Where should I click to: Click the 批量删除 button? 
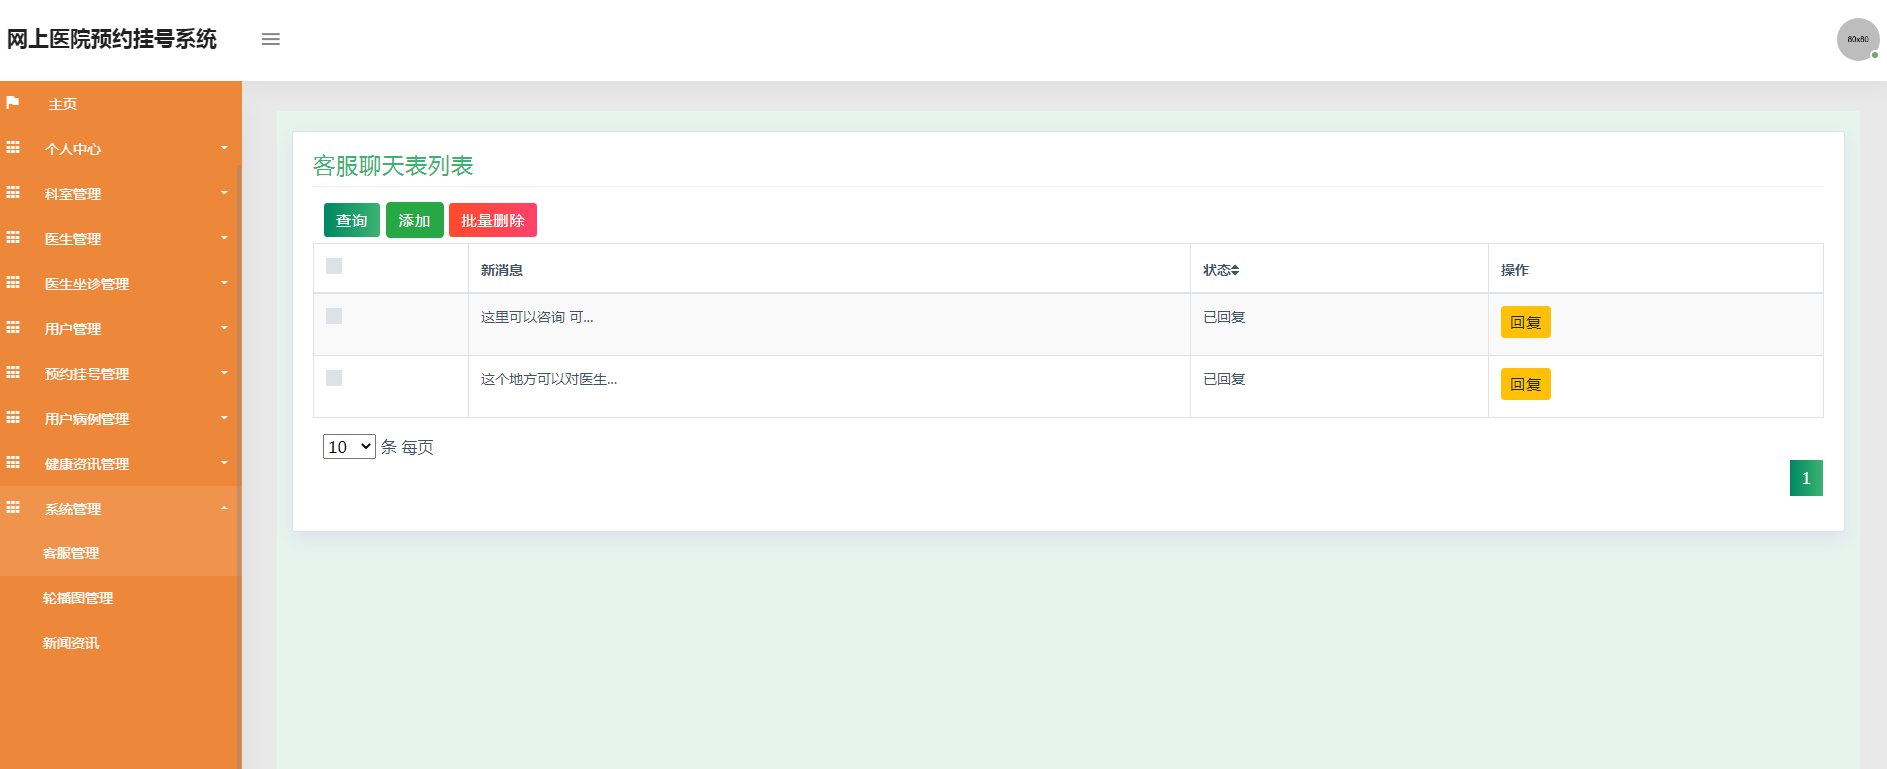point(493,220)
